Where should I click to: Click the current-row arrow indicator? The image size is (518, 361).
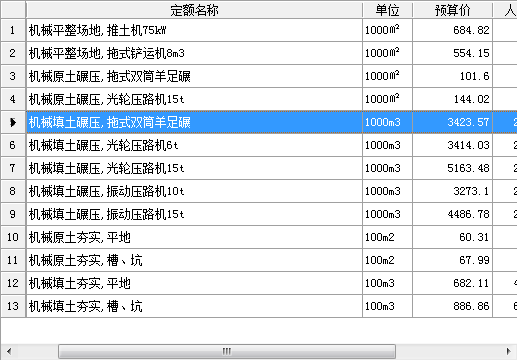(x=13, y=122)
